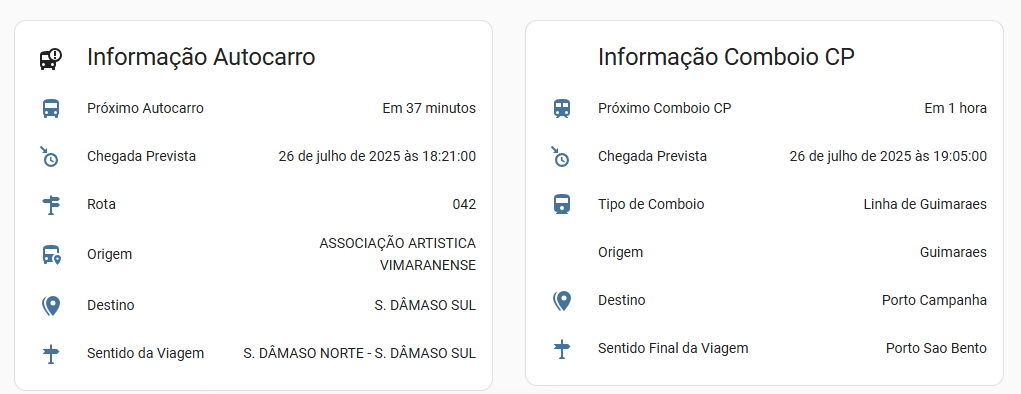The height and width of the screenshot is (394, 1021).
Task: Select the S. DÂMASO SUL destination value
Action: click(x=425, y=305)
